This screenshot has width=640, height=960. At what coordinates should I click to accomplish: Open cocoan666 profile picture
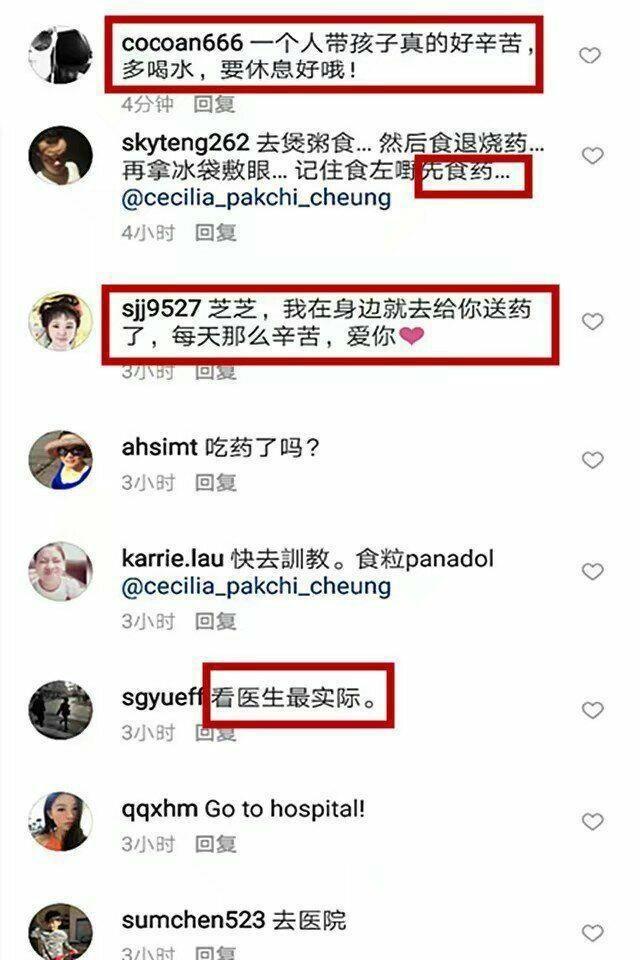(x=60, y=55)
